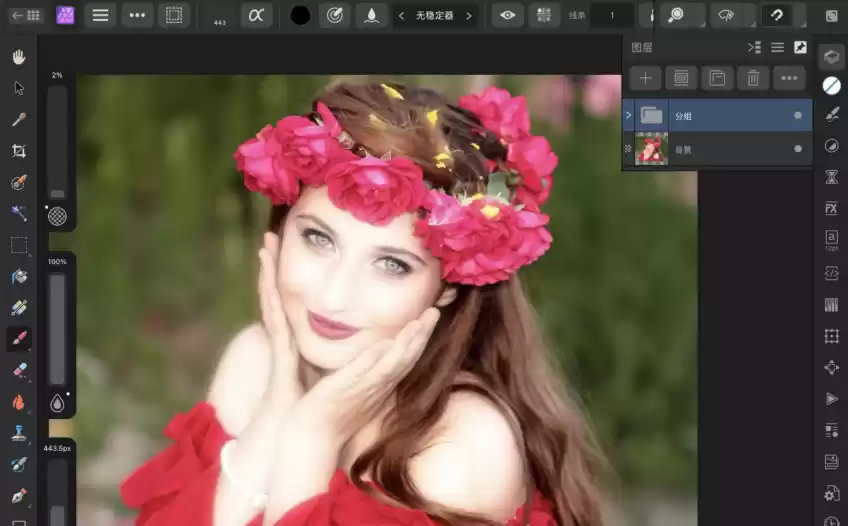
Task: Toggle the Layers panel pin
Action: coord(800,47)
